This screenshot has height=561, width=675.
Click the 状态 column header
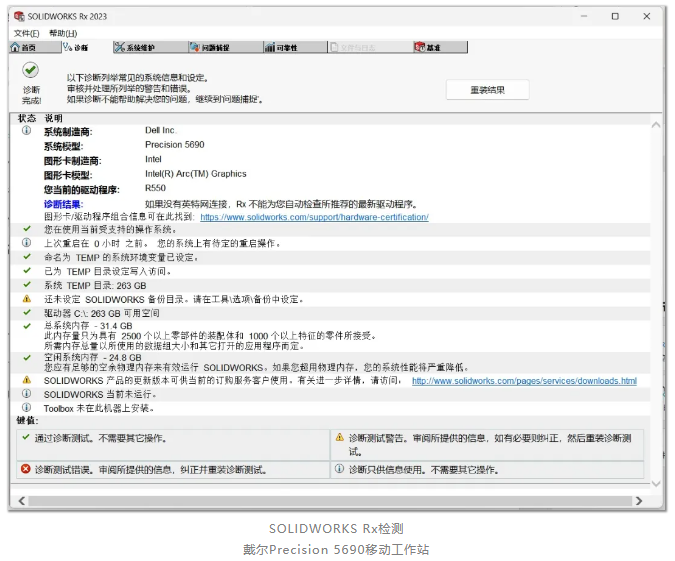[x=27, y=118]
